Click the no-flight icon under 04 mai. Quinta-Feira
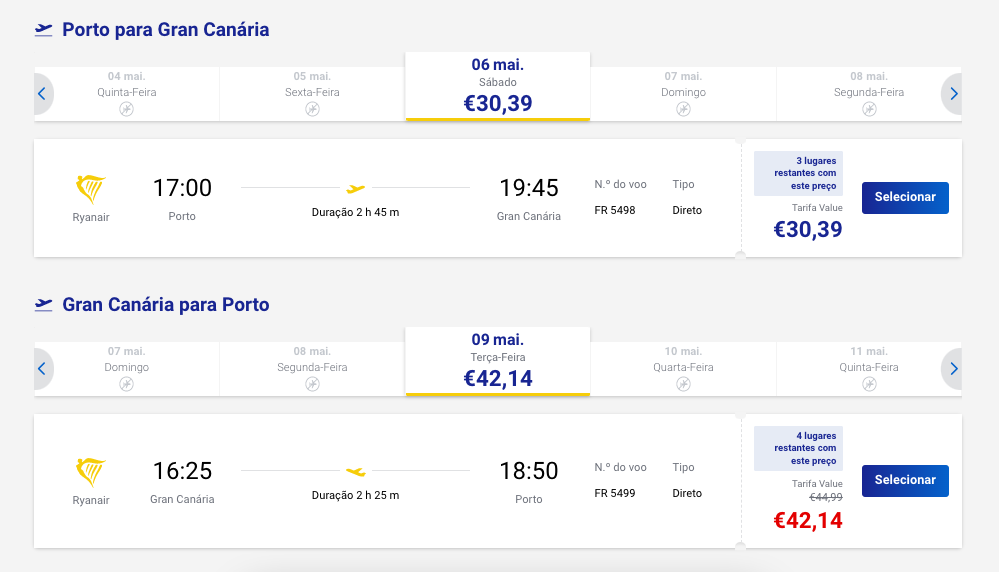This screenshot has width=999, height=572. click(126, 110)
